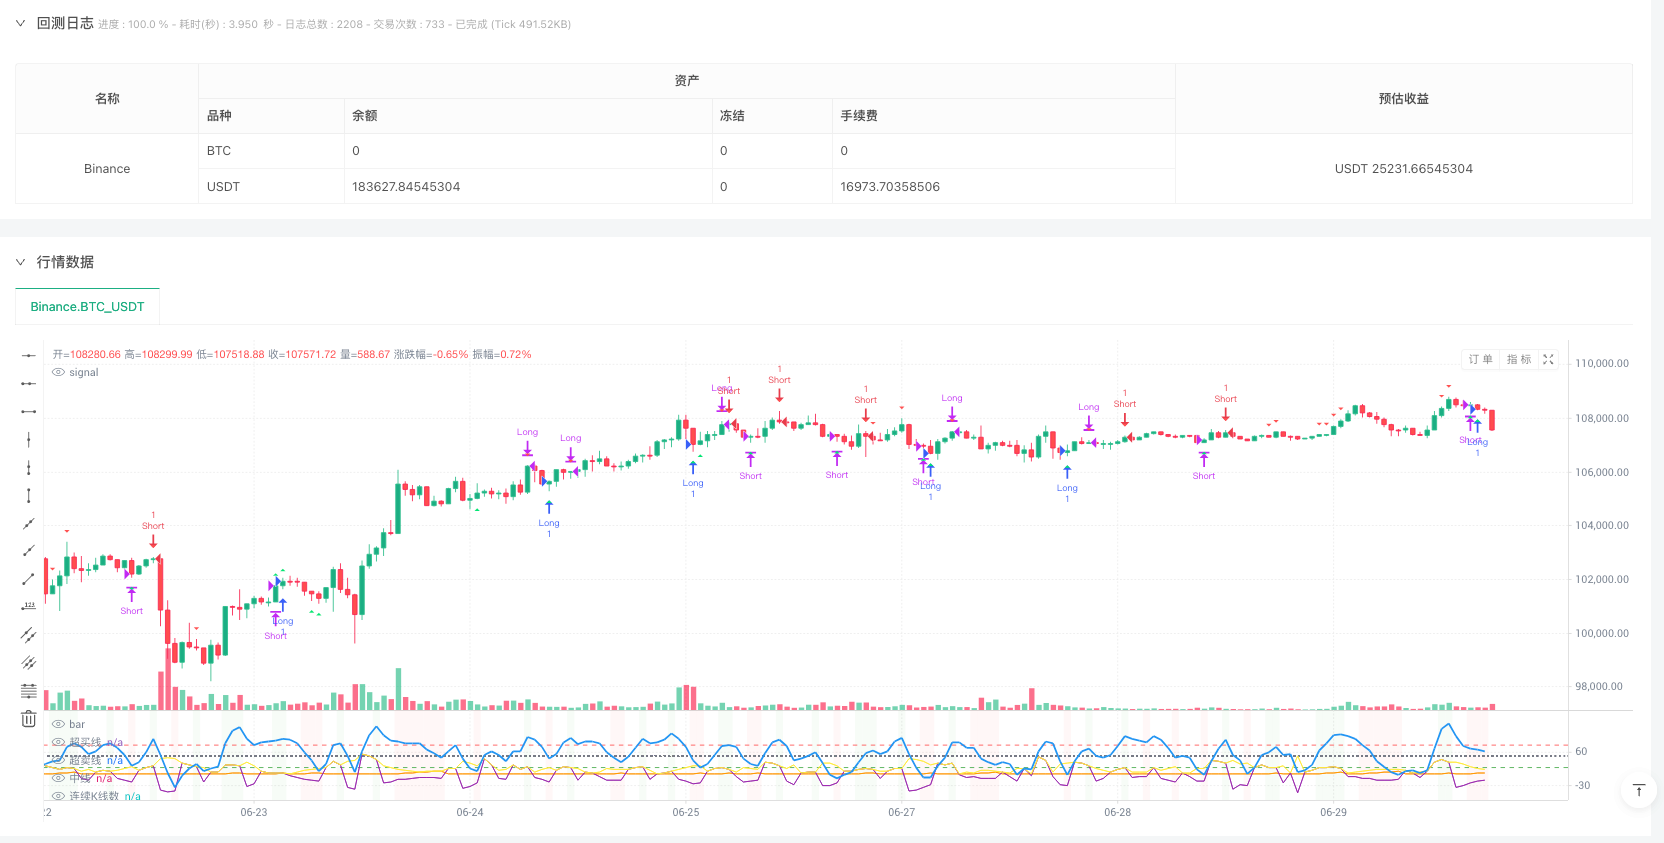Toggle visibility of 连续K线数 indicator
The height and width of the screenshot is (843, 1664).
[x=59, y=796]
